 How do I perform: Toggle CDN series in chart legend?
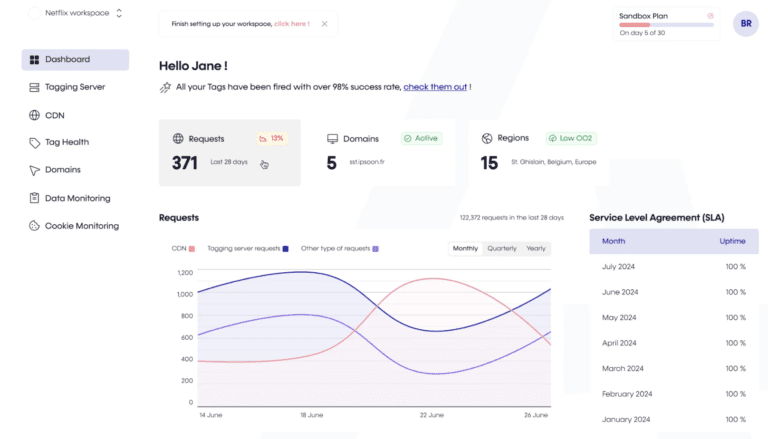pyautogui.click(x=182, y=248)
